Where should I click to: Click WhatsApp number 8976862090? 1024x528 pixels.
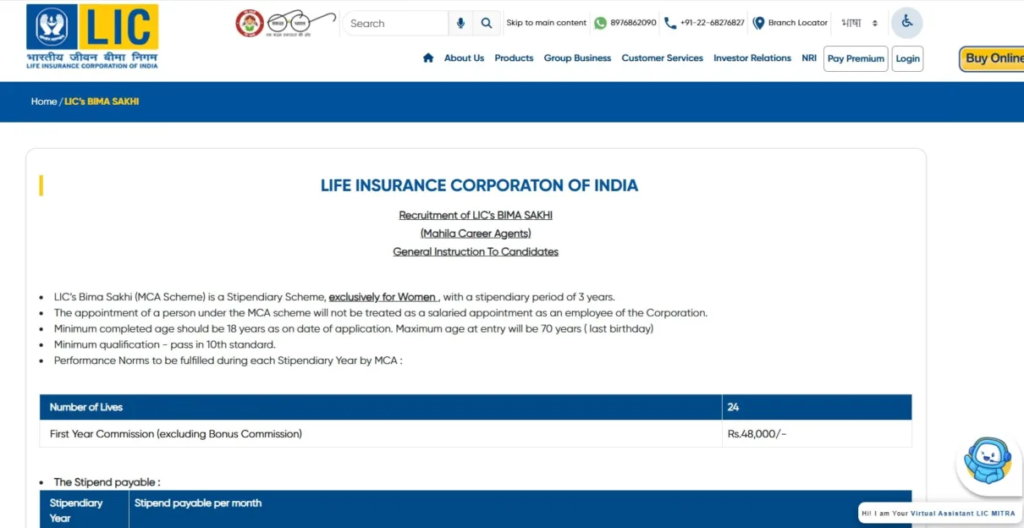[633, 23]
